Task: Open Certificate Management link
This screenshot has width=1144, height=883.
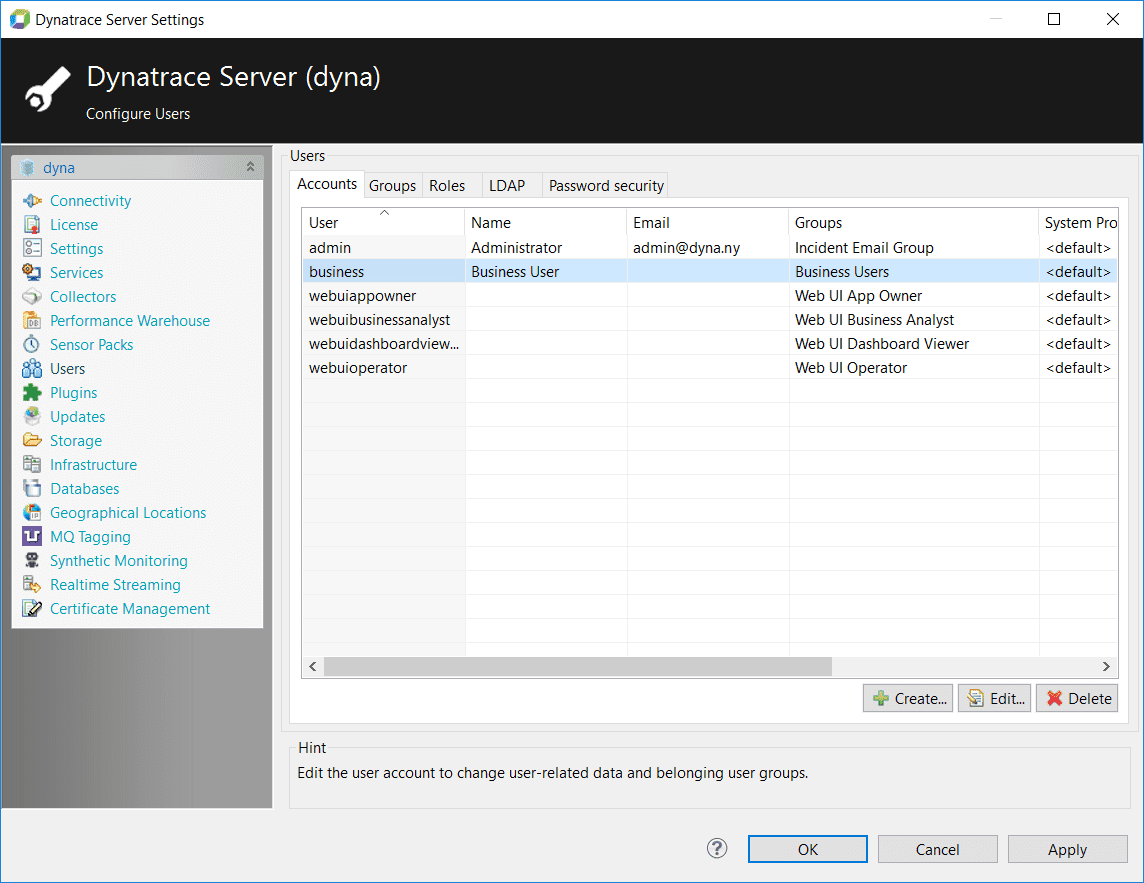Action: click(130, 609)
